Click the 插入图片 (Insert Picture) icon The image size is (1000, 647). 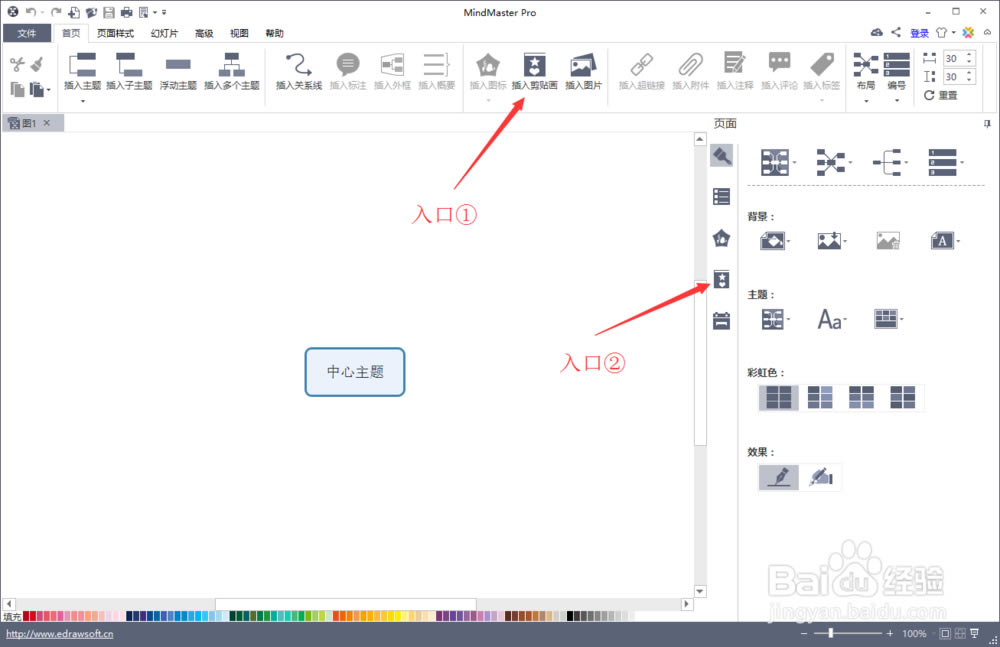tap(583, 70)
